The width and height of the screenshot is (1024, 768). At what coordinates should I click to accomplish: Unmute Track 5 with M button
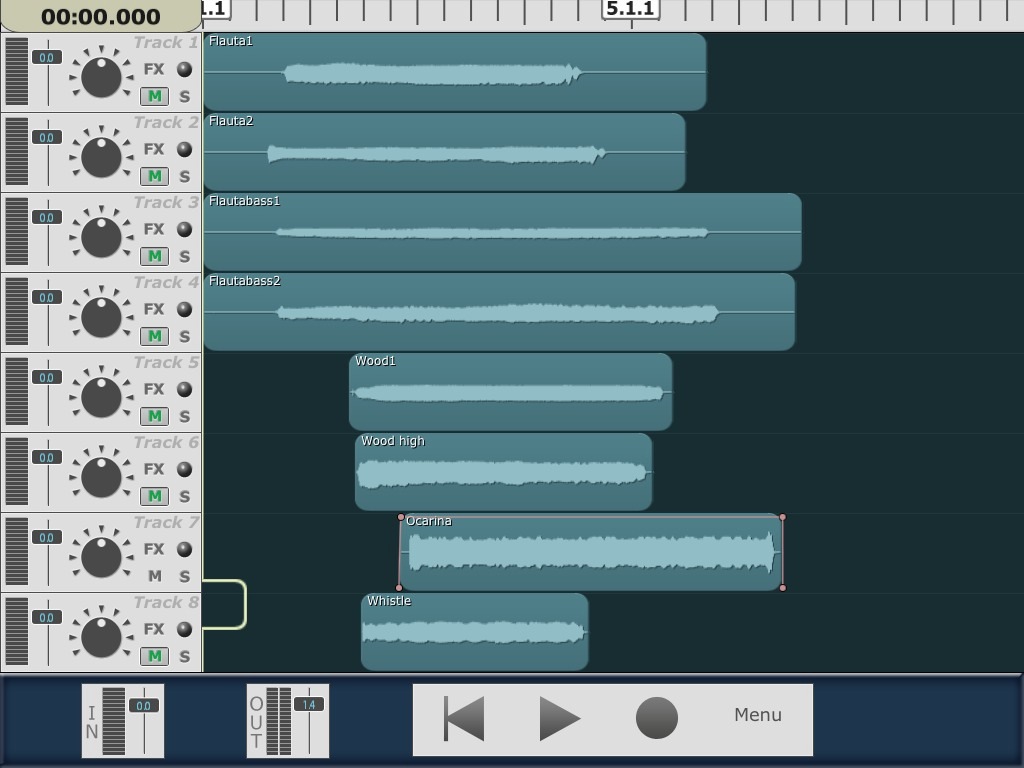click(155, 416)
